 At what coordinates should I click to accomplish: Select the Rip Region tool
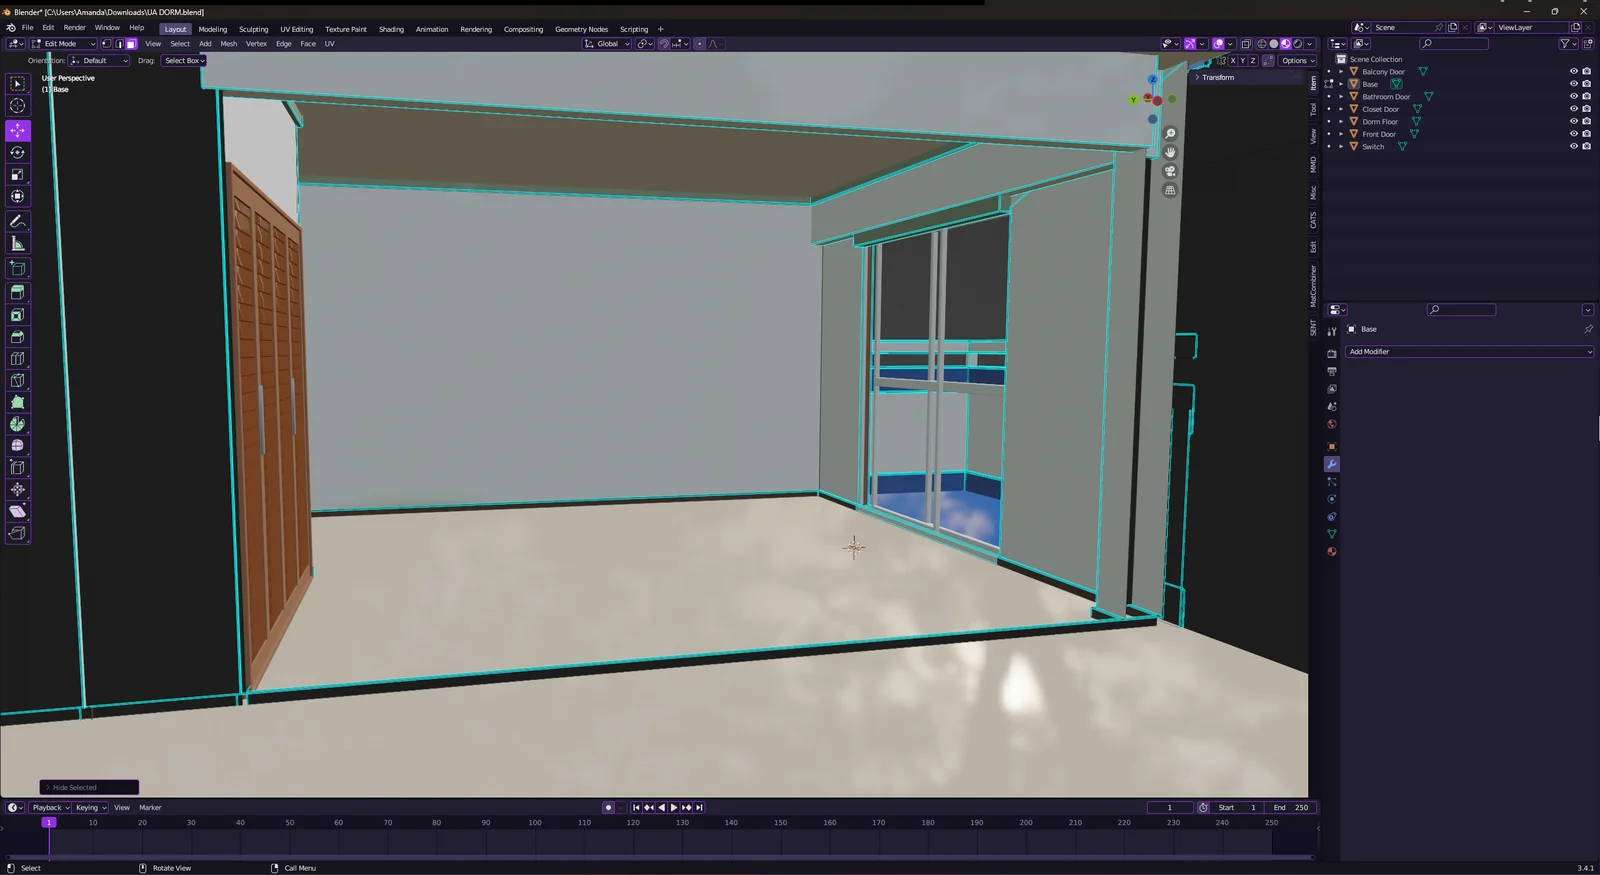18,533
